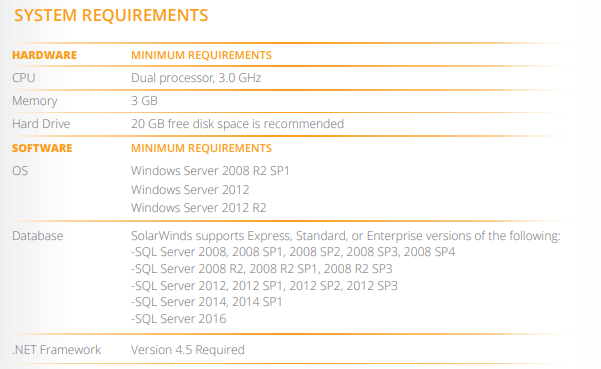
Task: Select the OS row label
Action: (20, 171)
